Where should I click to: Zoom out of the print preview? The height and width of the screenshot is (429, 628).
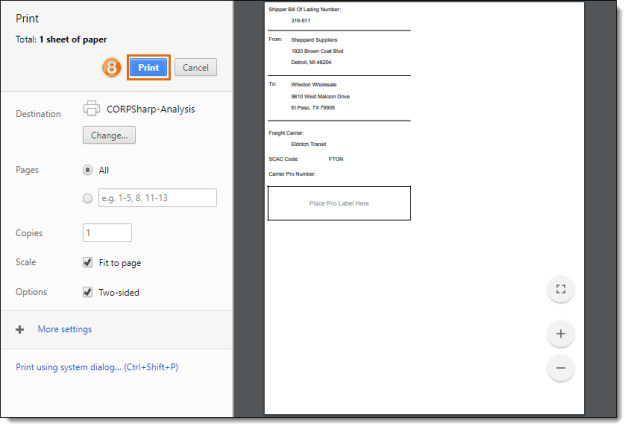point(560,368)
